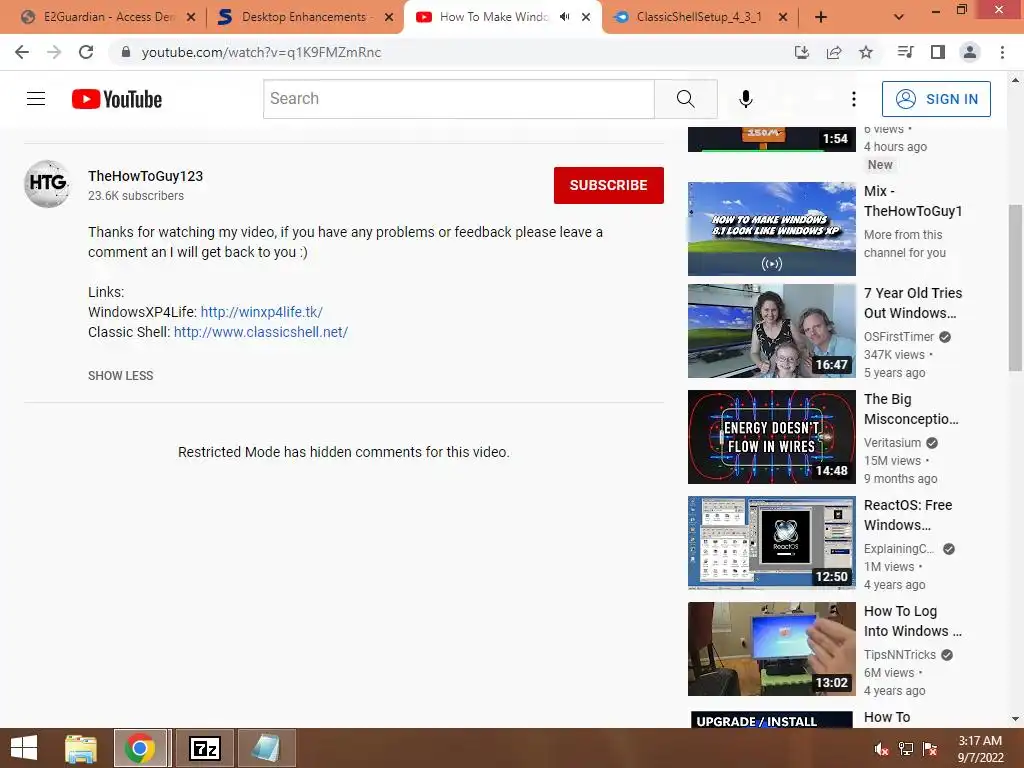The height and width of the screenshot is (768, 1024).
Task: Click the search magnifier button
Action: point(686,99)
